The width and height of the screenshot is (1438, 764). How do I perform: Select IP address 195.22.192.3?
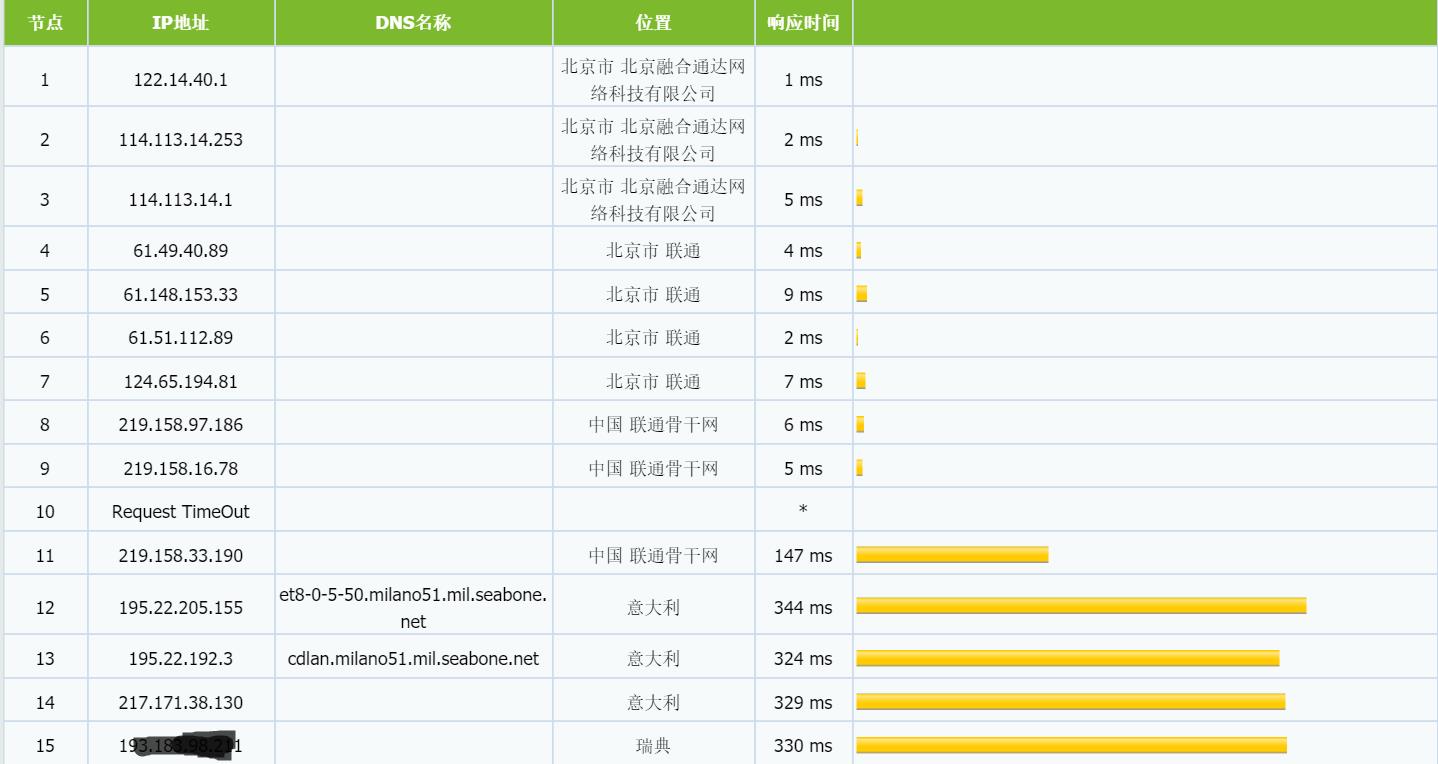pos(181,659)
